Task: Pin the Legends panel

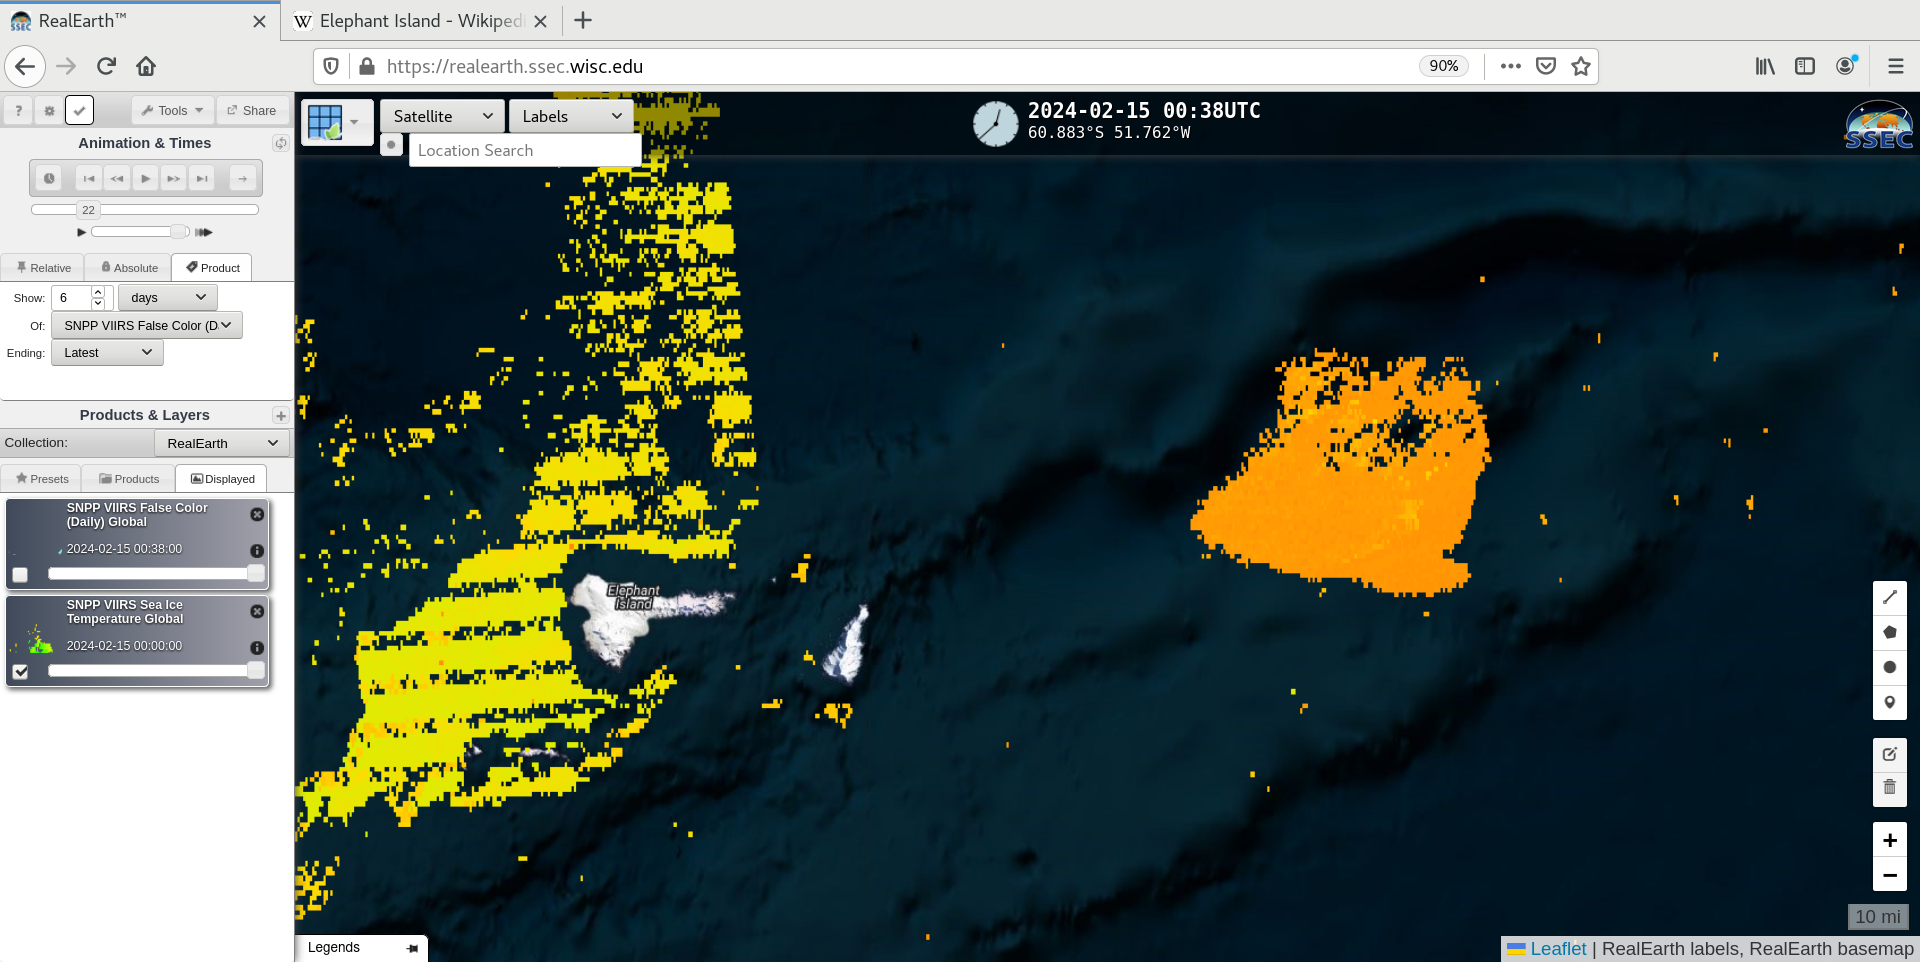Action: tap(412, 948)
